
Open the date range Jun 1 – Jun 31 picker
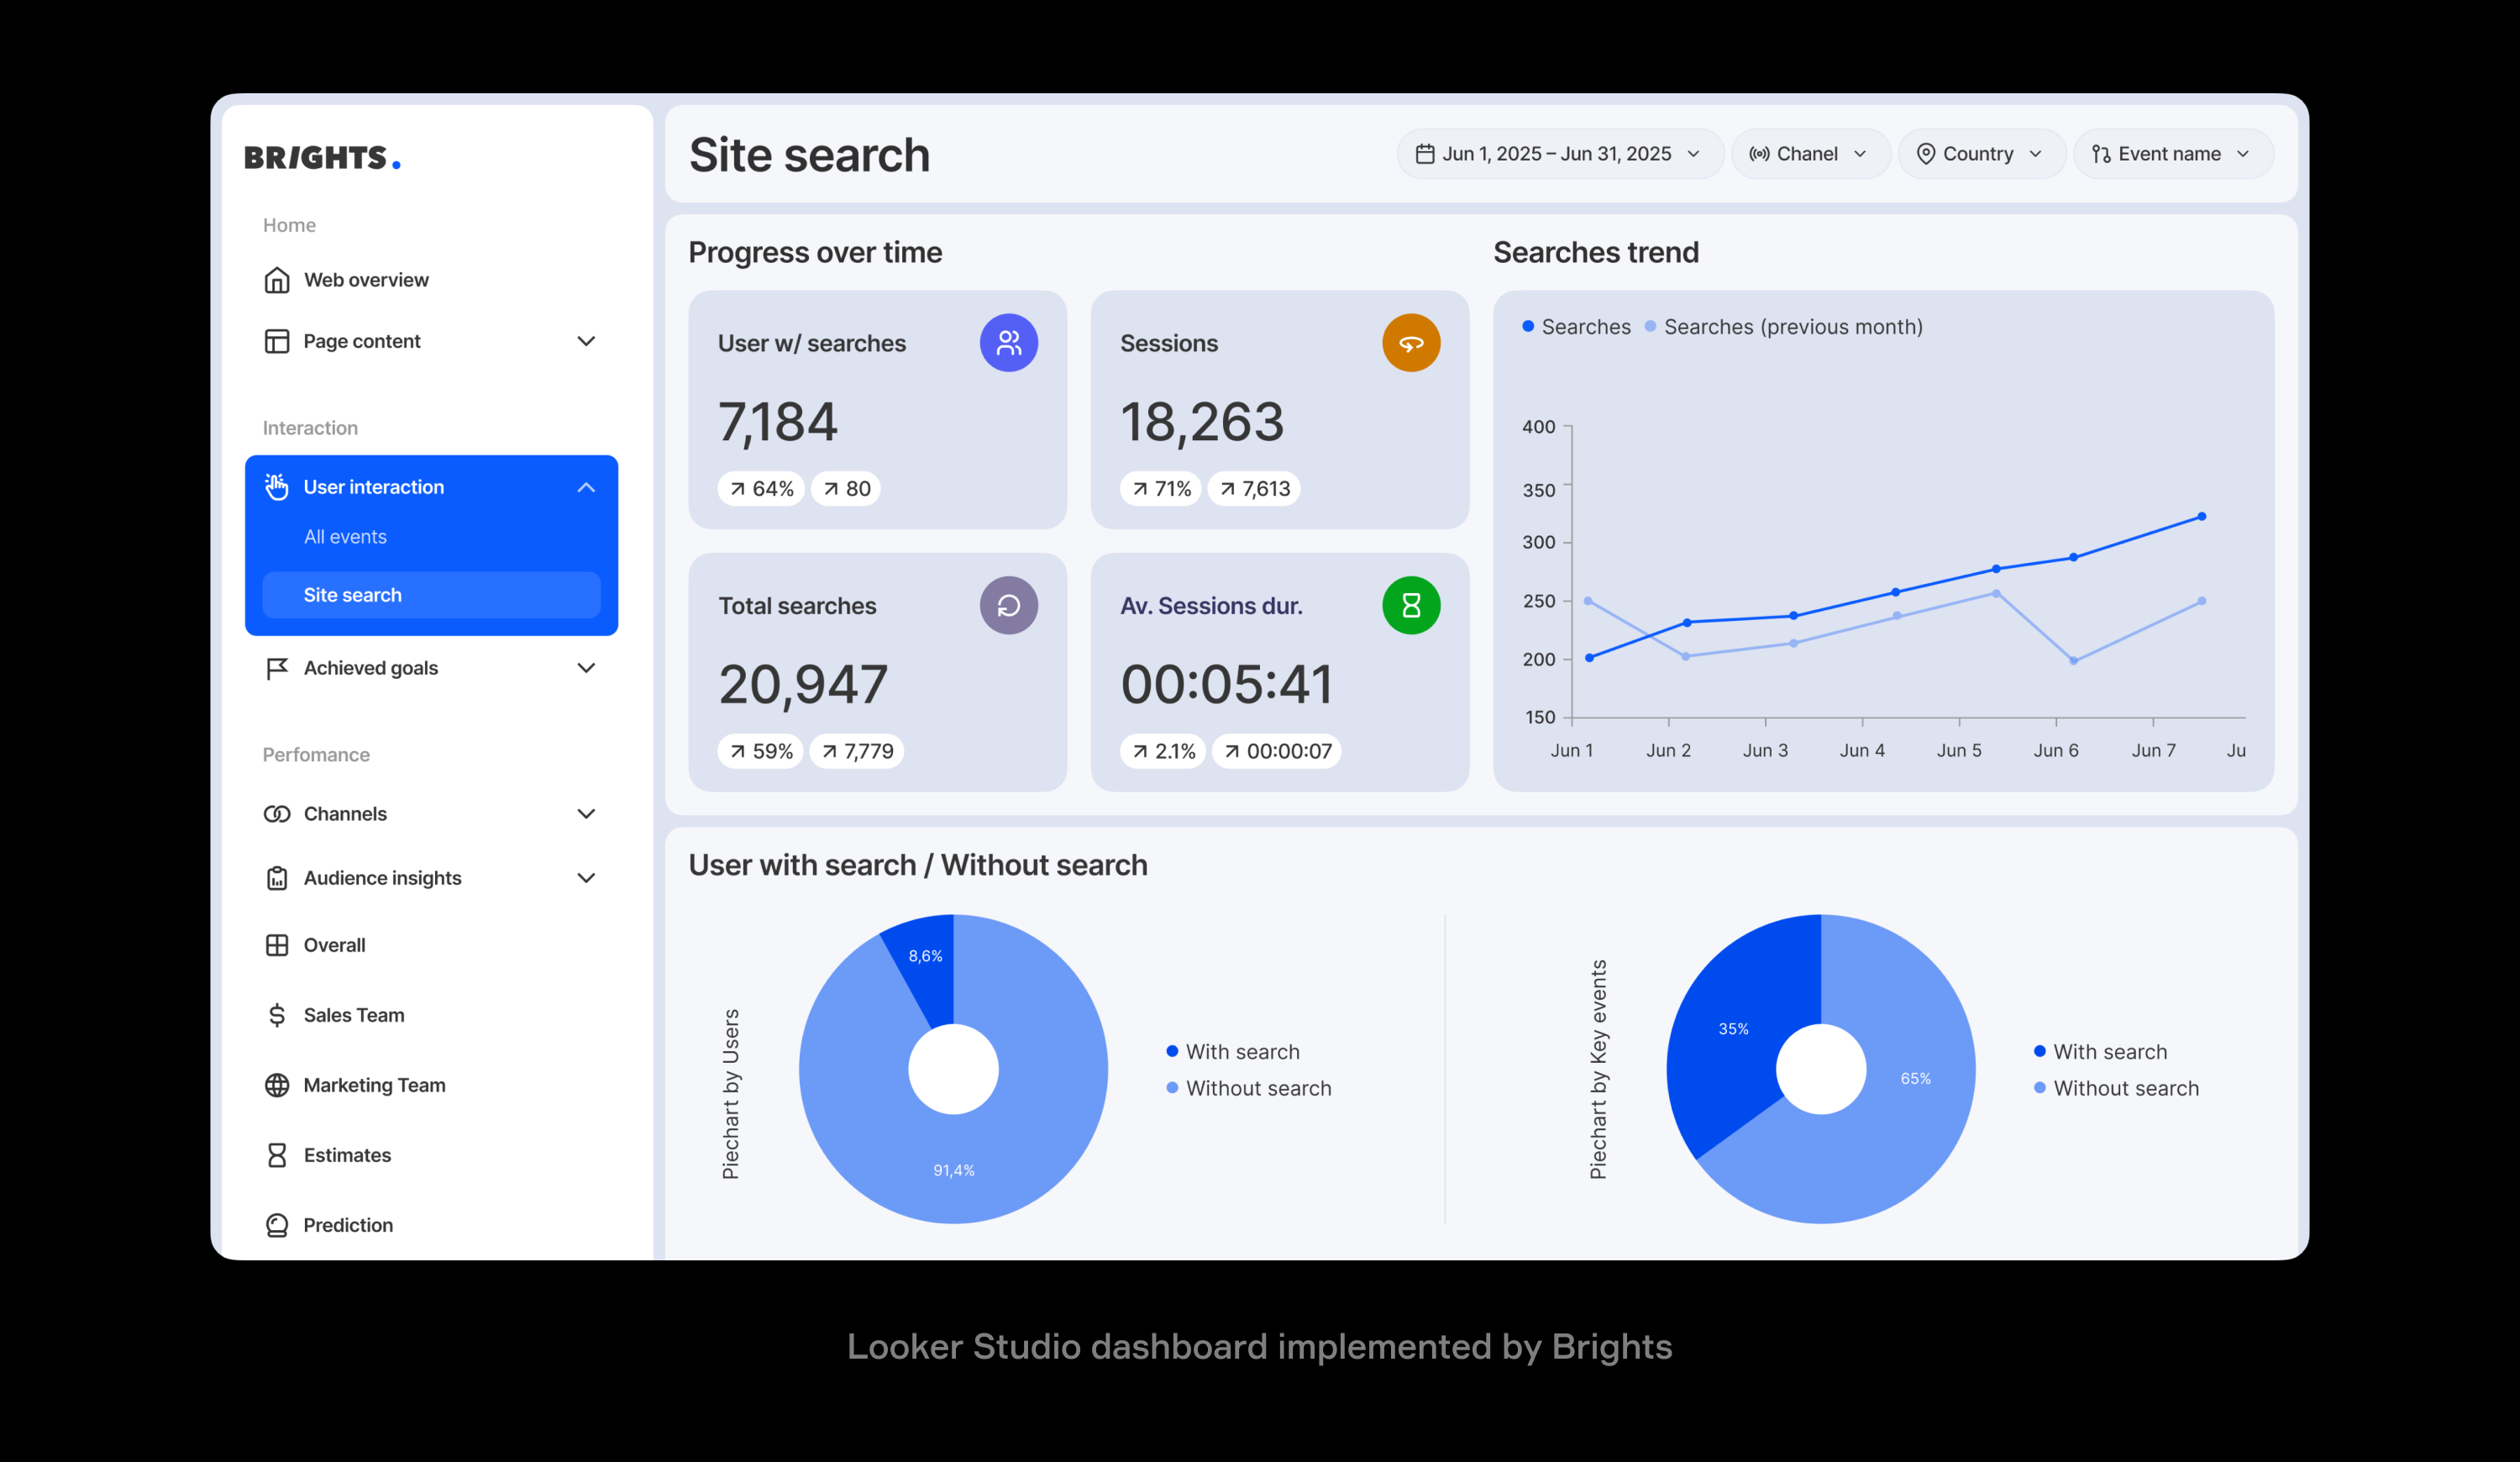coord(1557,153)
